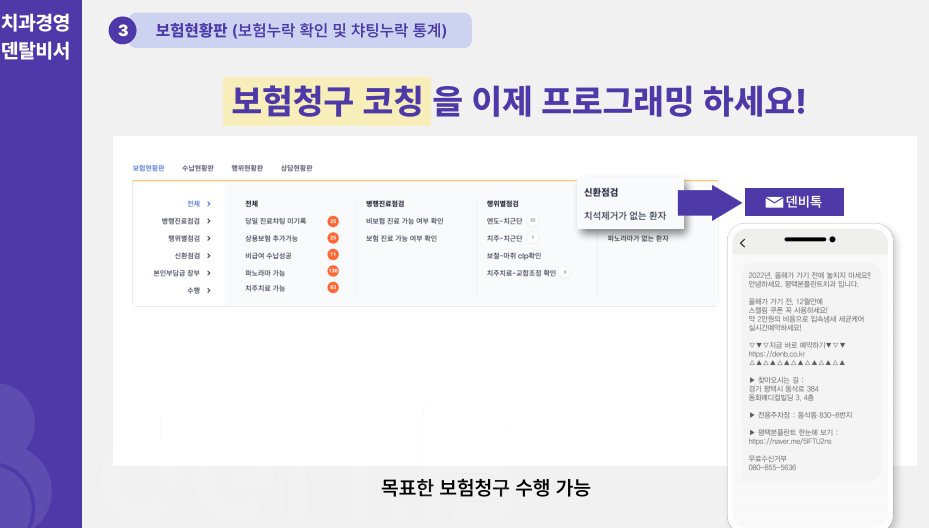Tap the back arrow in phone mockup

pyautogui.click(x=742, y=243)
